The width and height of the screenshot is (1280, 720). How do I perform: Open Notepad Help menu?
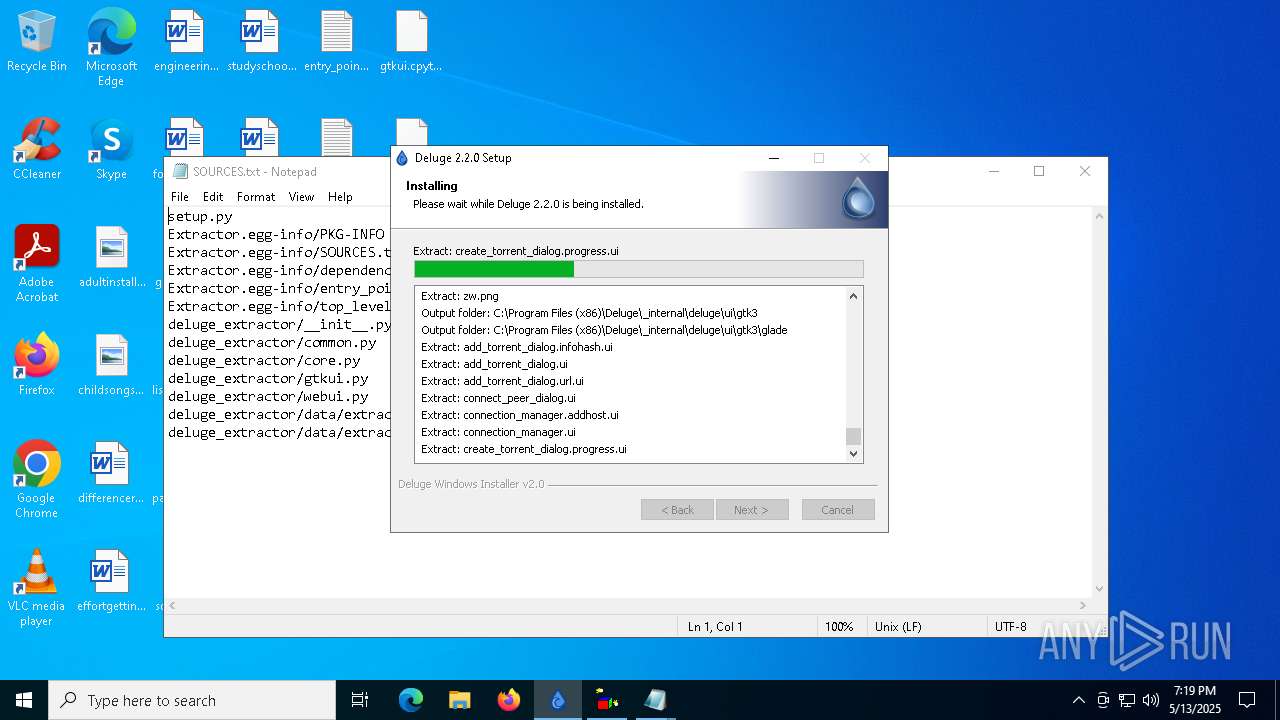(x=340, y=197)
